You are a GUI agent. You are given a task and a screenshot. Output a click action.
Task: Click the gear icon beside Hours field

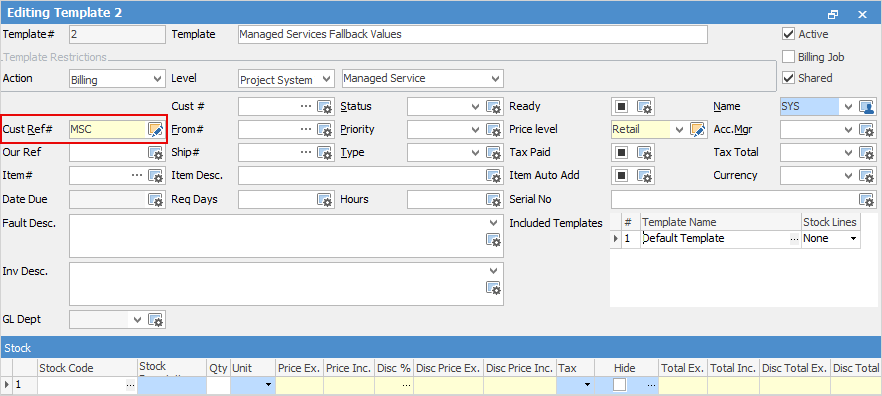pyautogui.click(x=493, y=200)
